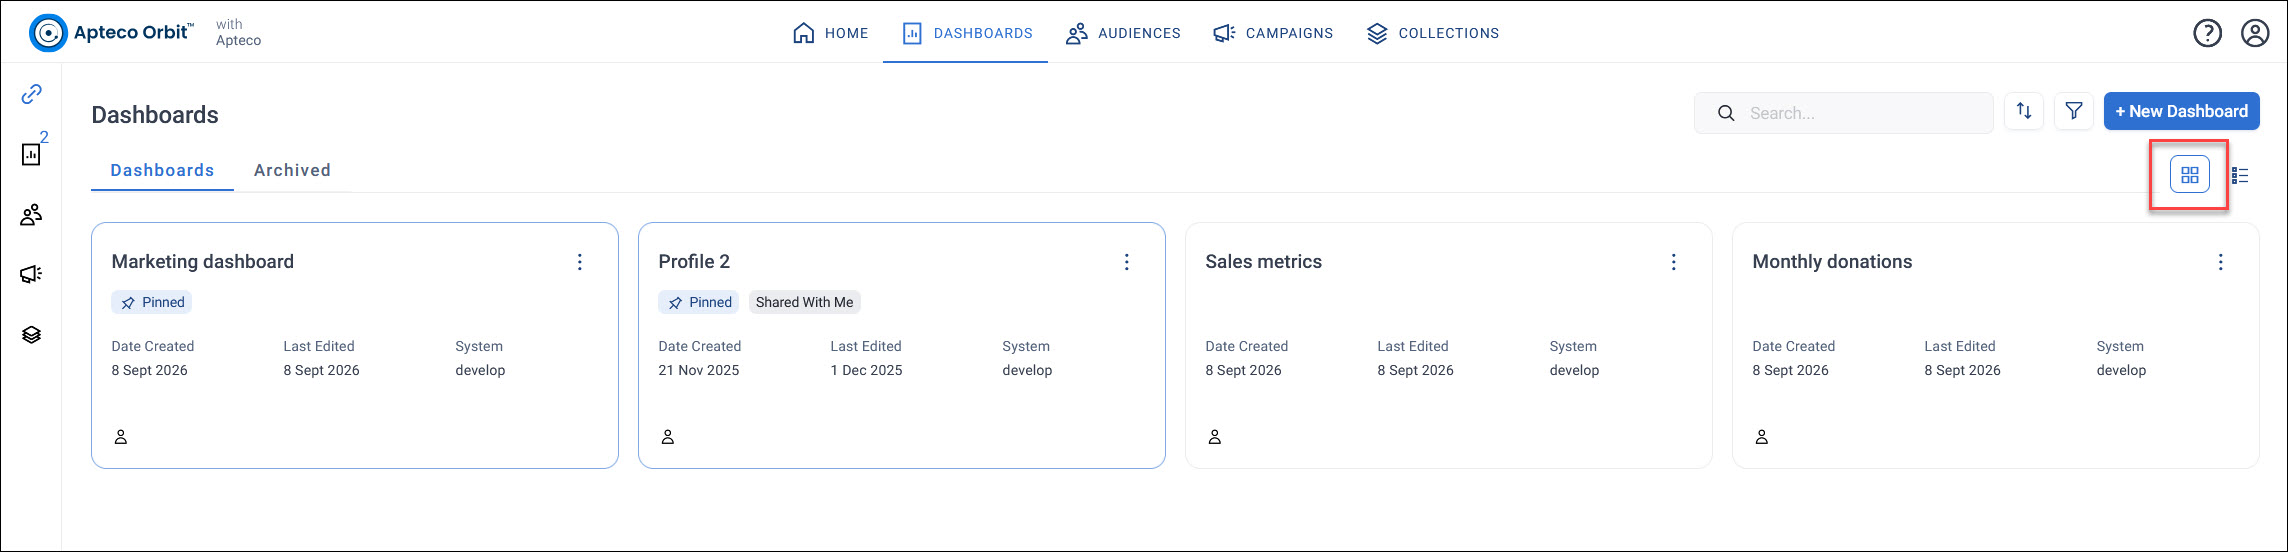Switch to the Dashboards tab
Viewport: 2288px width, 552px height.
162,170
